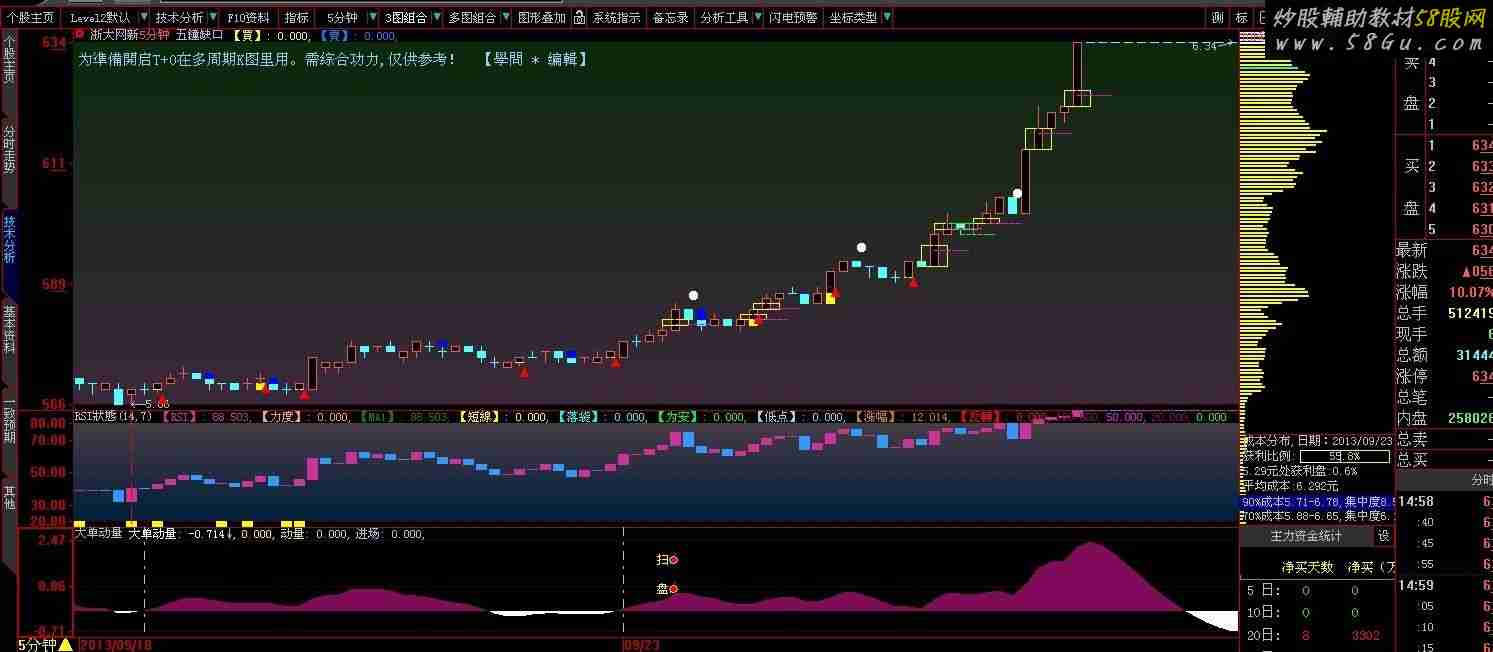
Task: Click the white dot marker at chart peak near 611
Action: (1017, 193)
